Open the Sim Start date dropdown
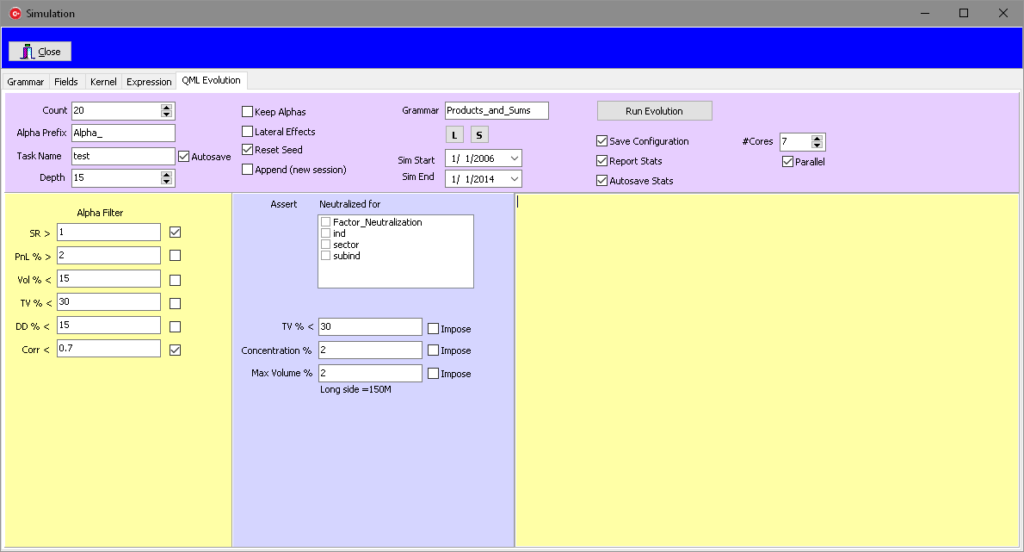The image size is (1024, 552). 515,159
